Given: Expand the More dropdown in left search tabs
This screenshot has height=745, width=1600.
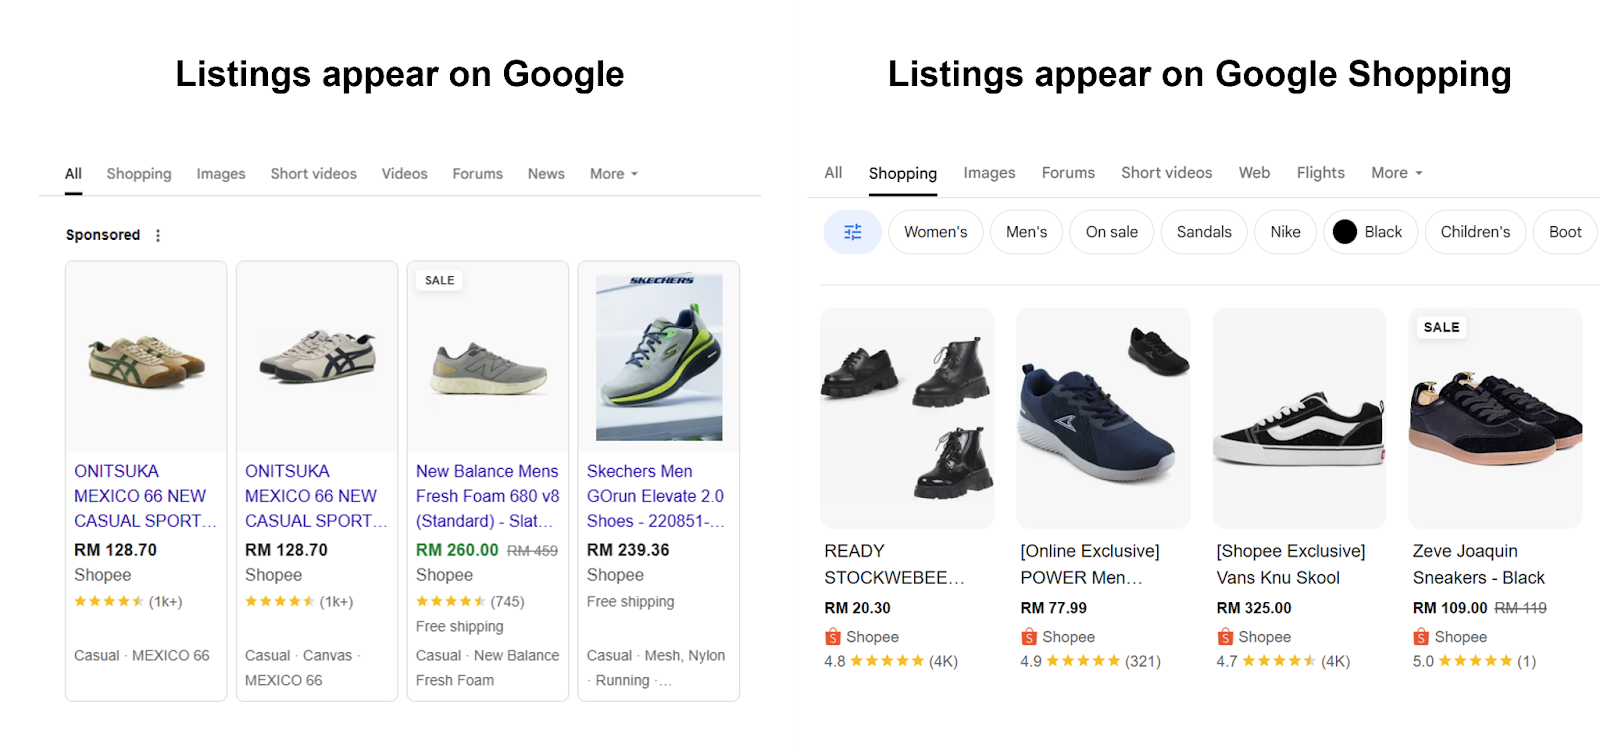Looking at the screenshot, I should click(x=612, y=173).
